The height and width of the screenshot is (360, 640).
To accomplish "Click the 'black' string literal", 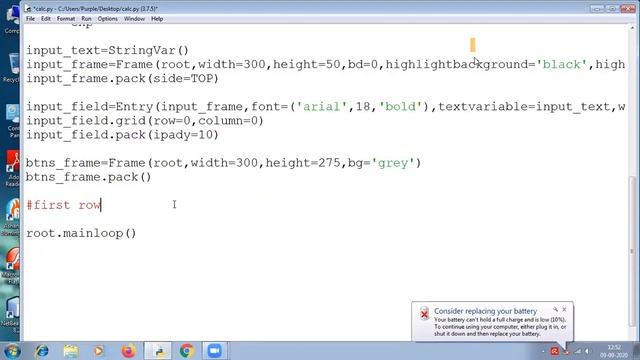I will (x=562, y=64).
